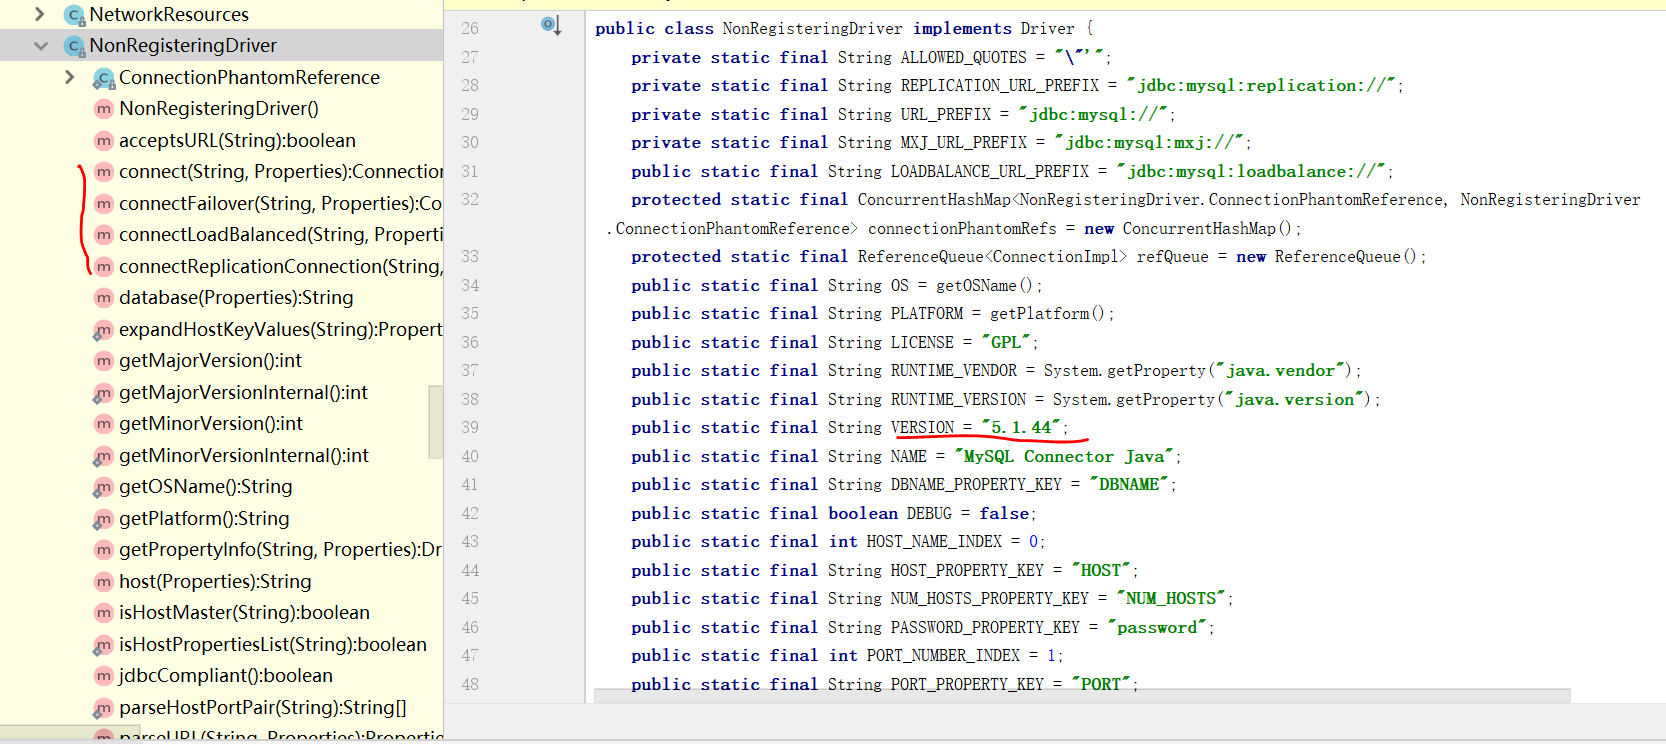
Task: Click "MySQL Connector Java" string on line 40
Action: coord(1065,456)
